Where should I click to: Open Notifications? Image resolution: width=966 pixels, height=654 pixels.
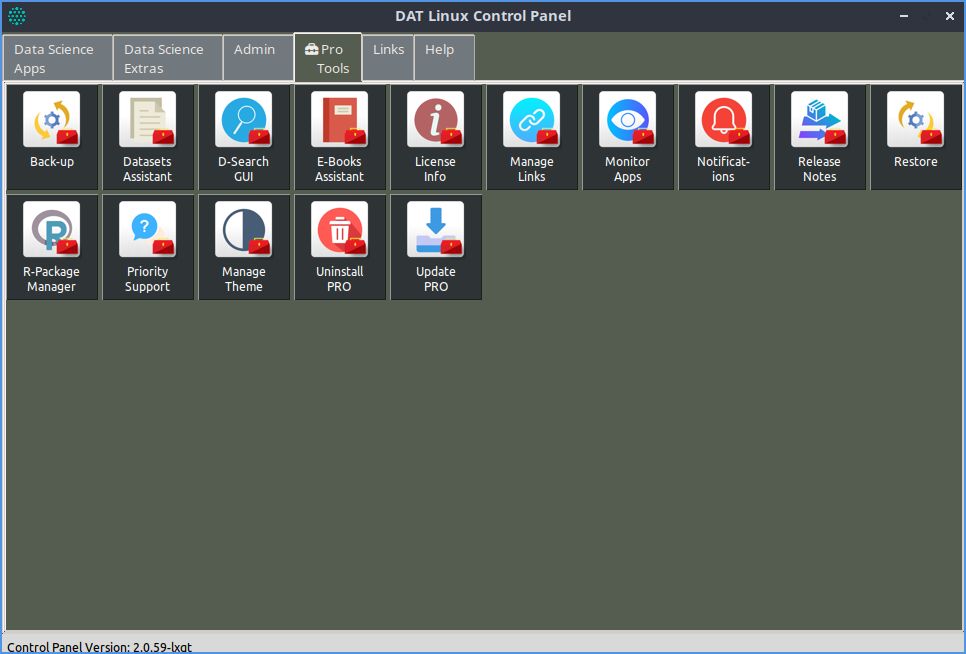[724, 137]
